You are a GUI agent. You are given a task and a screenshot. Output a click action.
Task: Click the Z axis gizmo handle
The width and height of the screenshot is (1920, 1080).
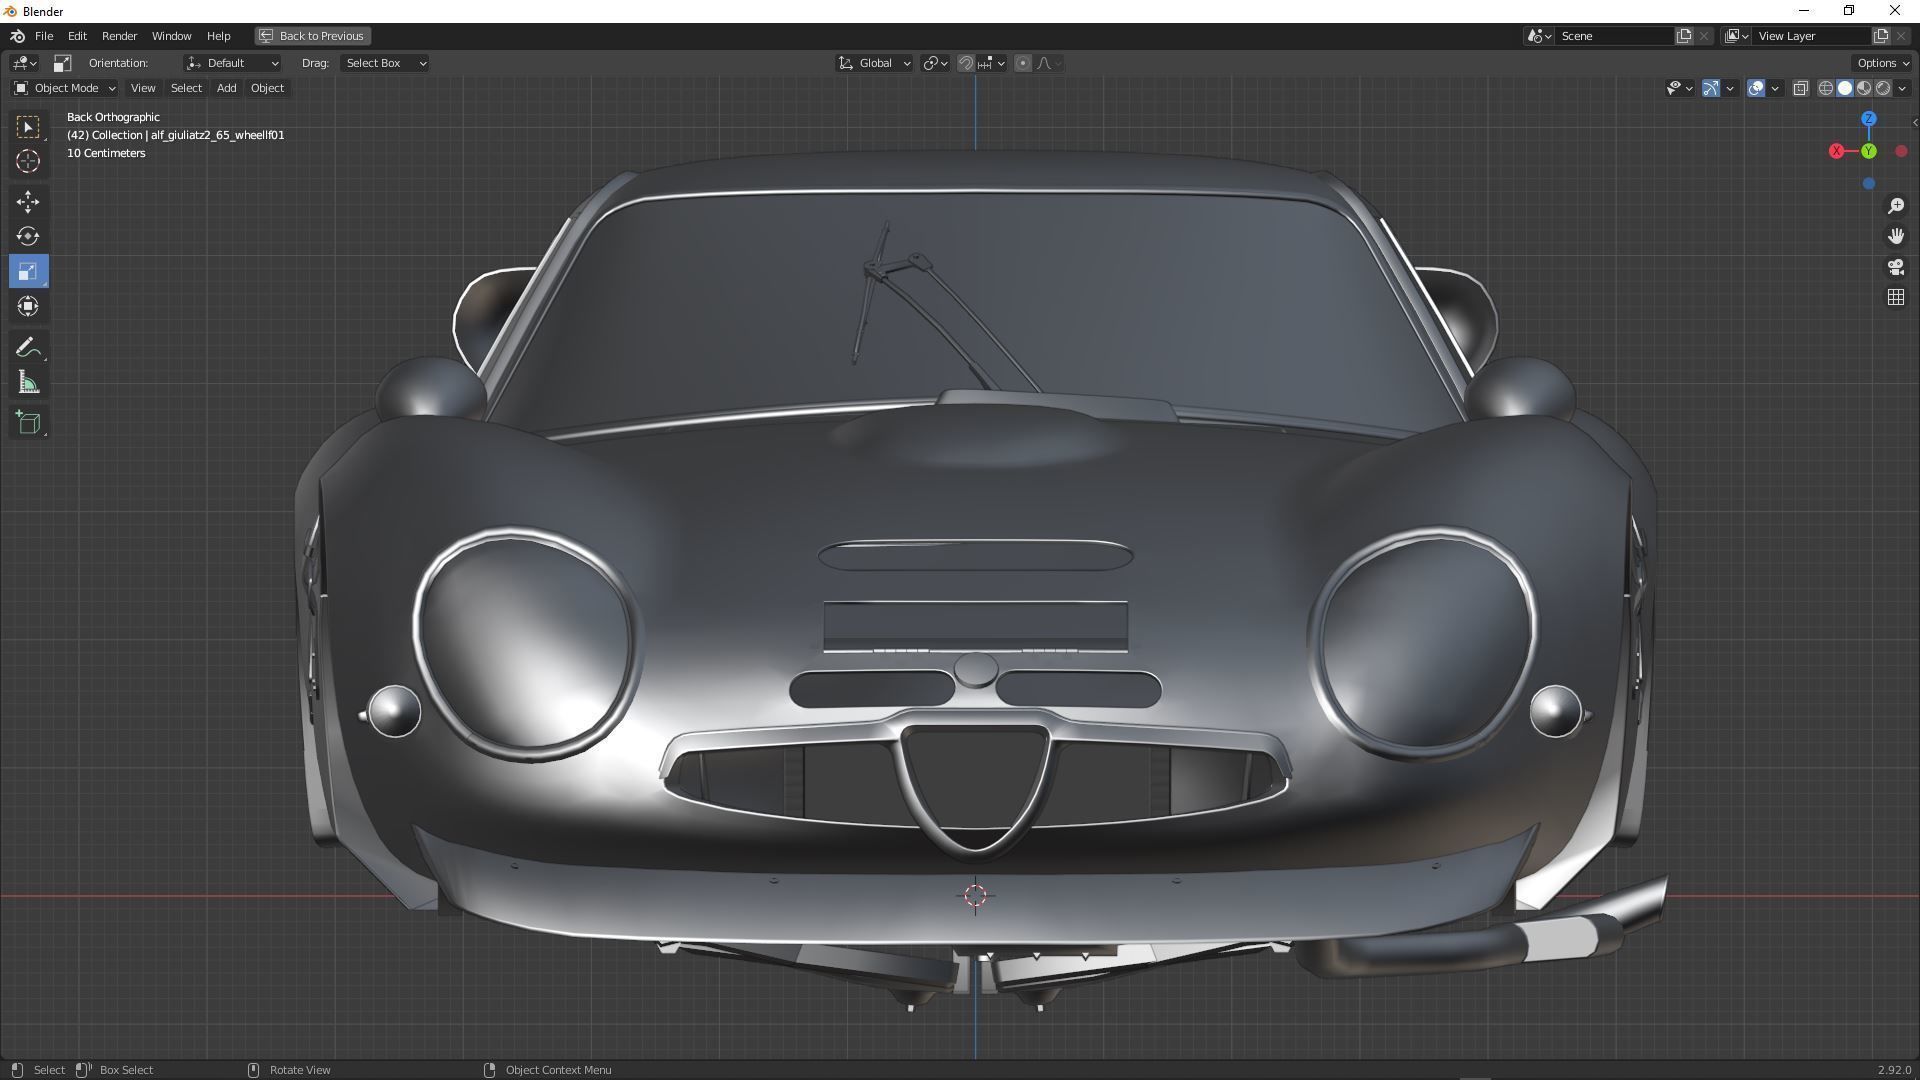click(x=1868, y=119)
